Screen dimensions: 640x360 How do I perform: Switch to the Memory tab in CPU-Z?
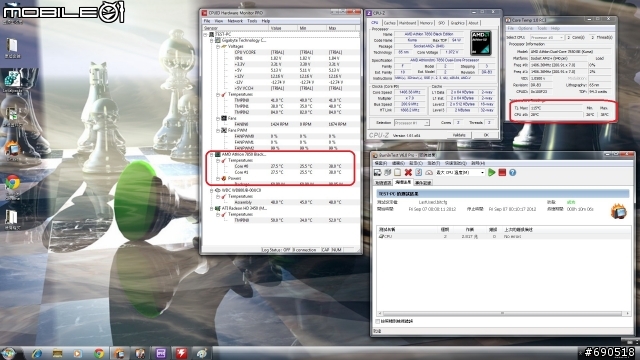[x=426, y=23]
